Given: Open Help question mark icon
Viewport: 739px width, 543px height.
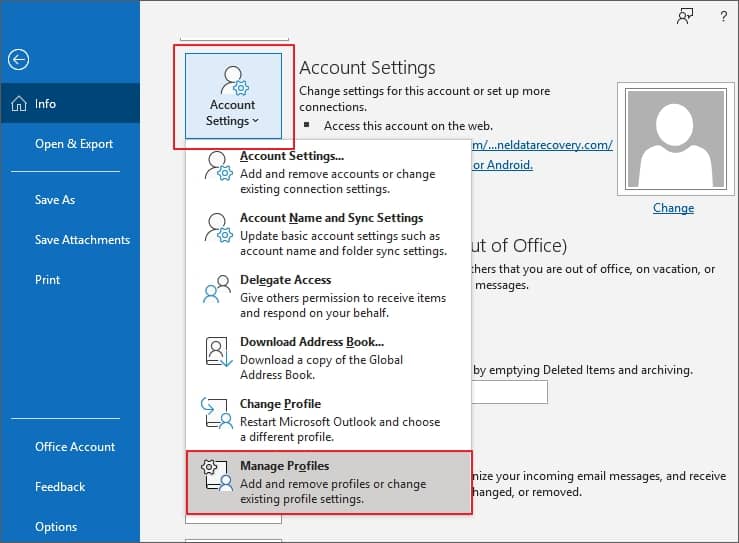Looking at the screenshot, I should coord(723,17).
